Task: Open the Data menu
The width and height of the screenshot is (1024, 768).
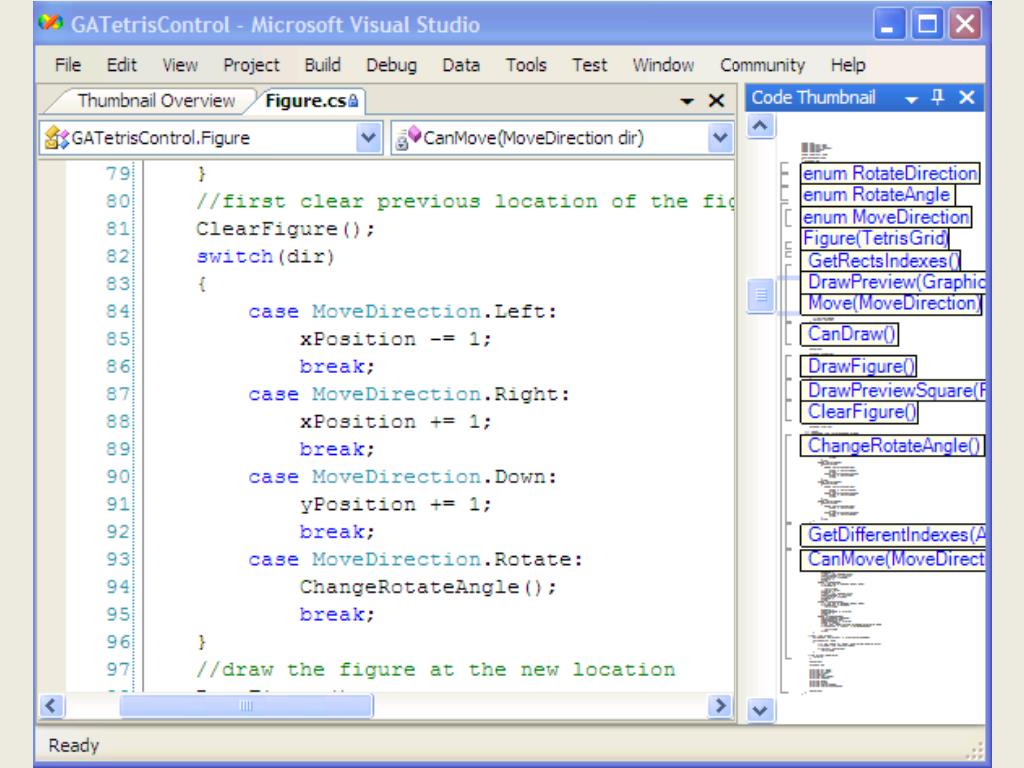Action: coord(461,65)
